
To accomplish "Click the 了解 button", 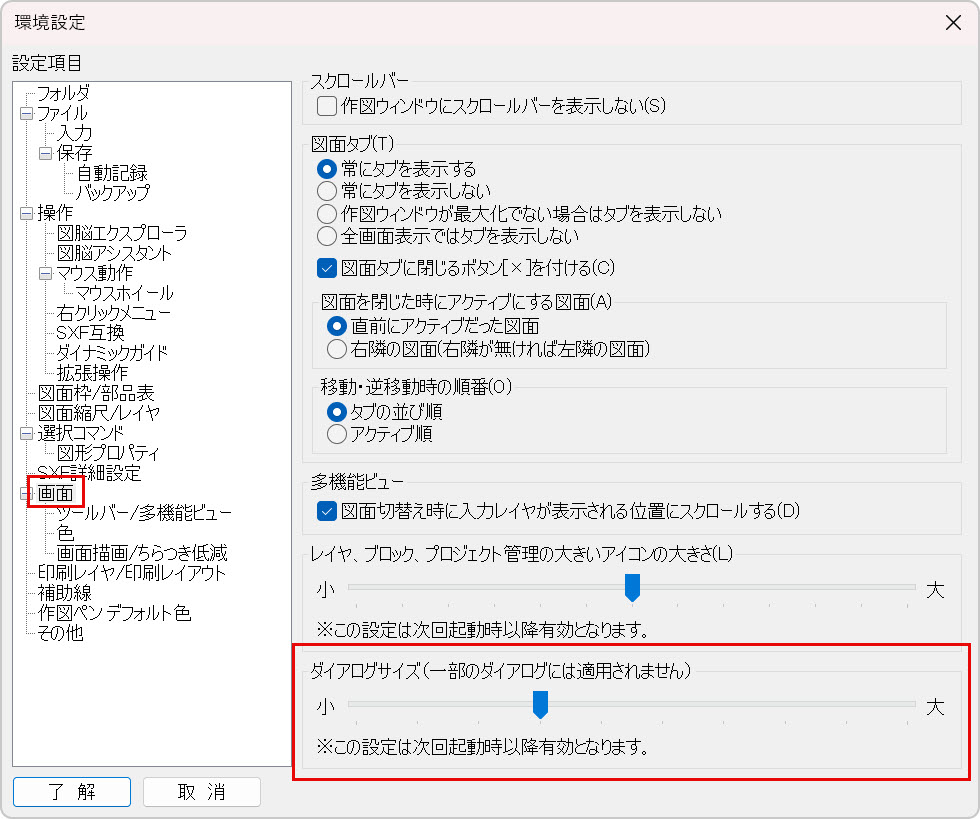I will point(72,792).
